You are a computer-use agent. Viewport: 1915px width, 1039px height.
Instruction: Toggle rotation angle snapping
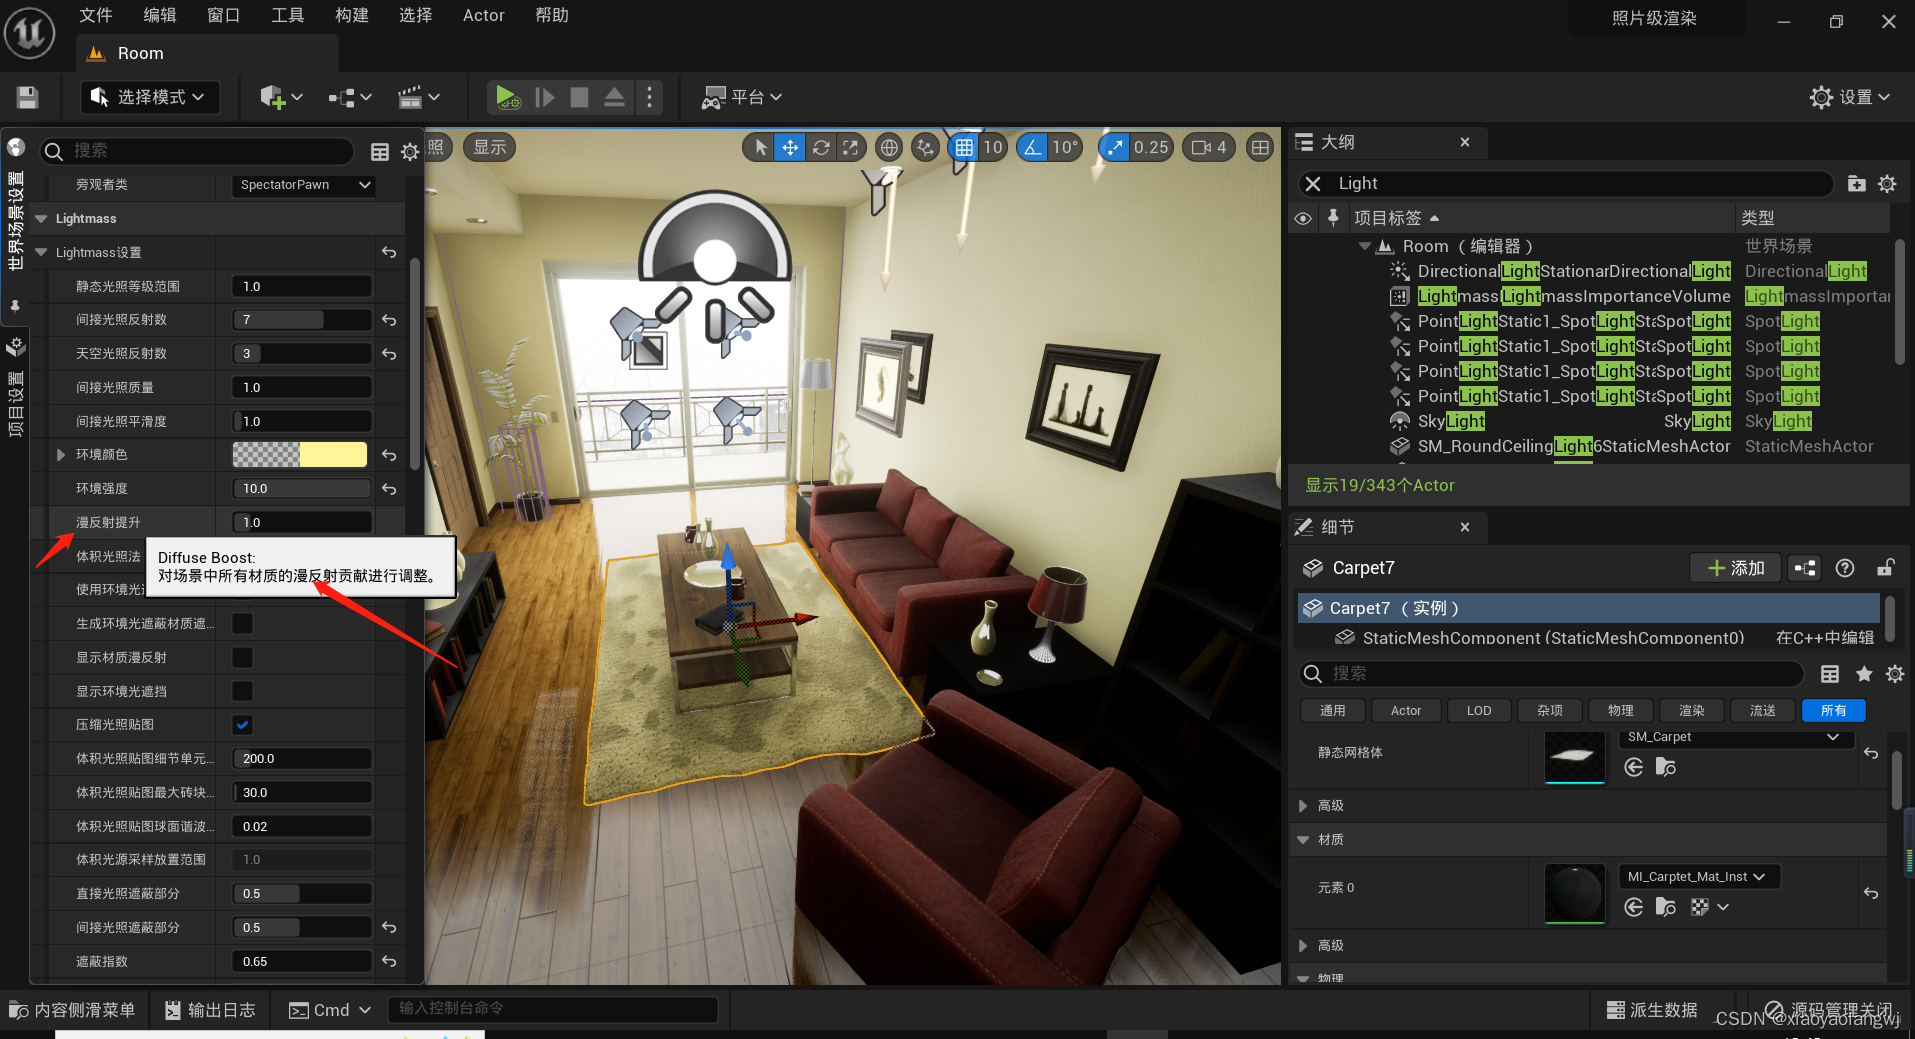[x=1032, y=148]
